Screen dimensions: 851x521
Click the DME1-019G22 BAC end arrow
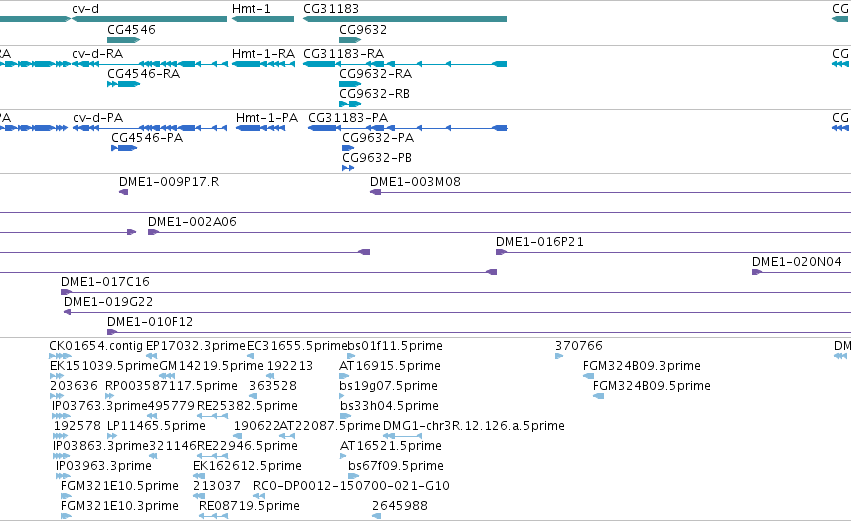click(67, 312)
